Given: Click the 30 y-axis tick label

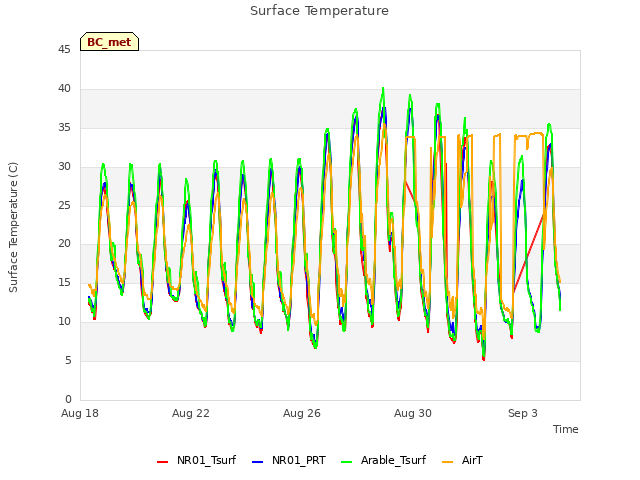Looking at the screenshot, I should [64, 166].
